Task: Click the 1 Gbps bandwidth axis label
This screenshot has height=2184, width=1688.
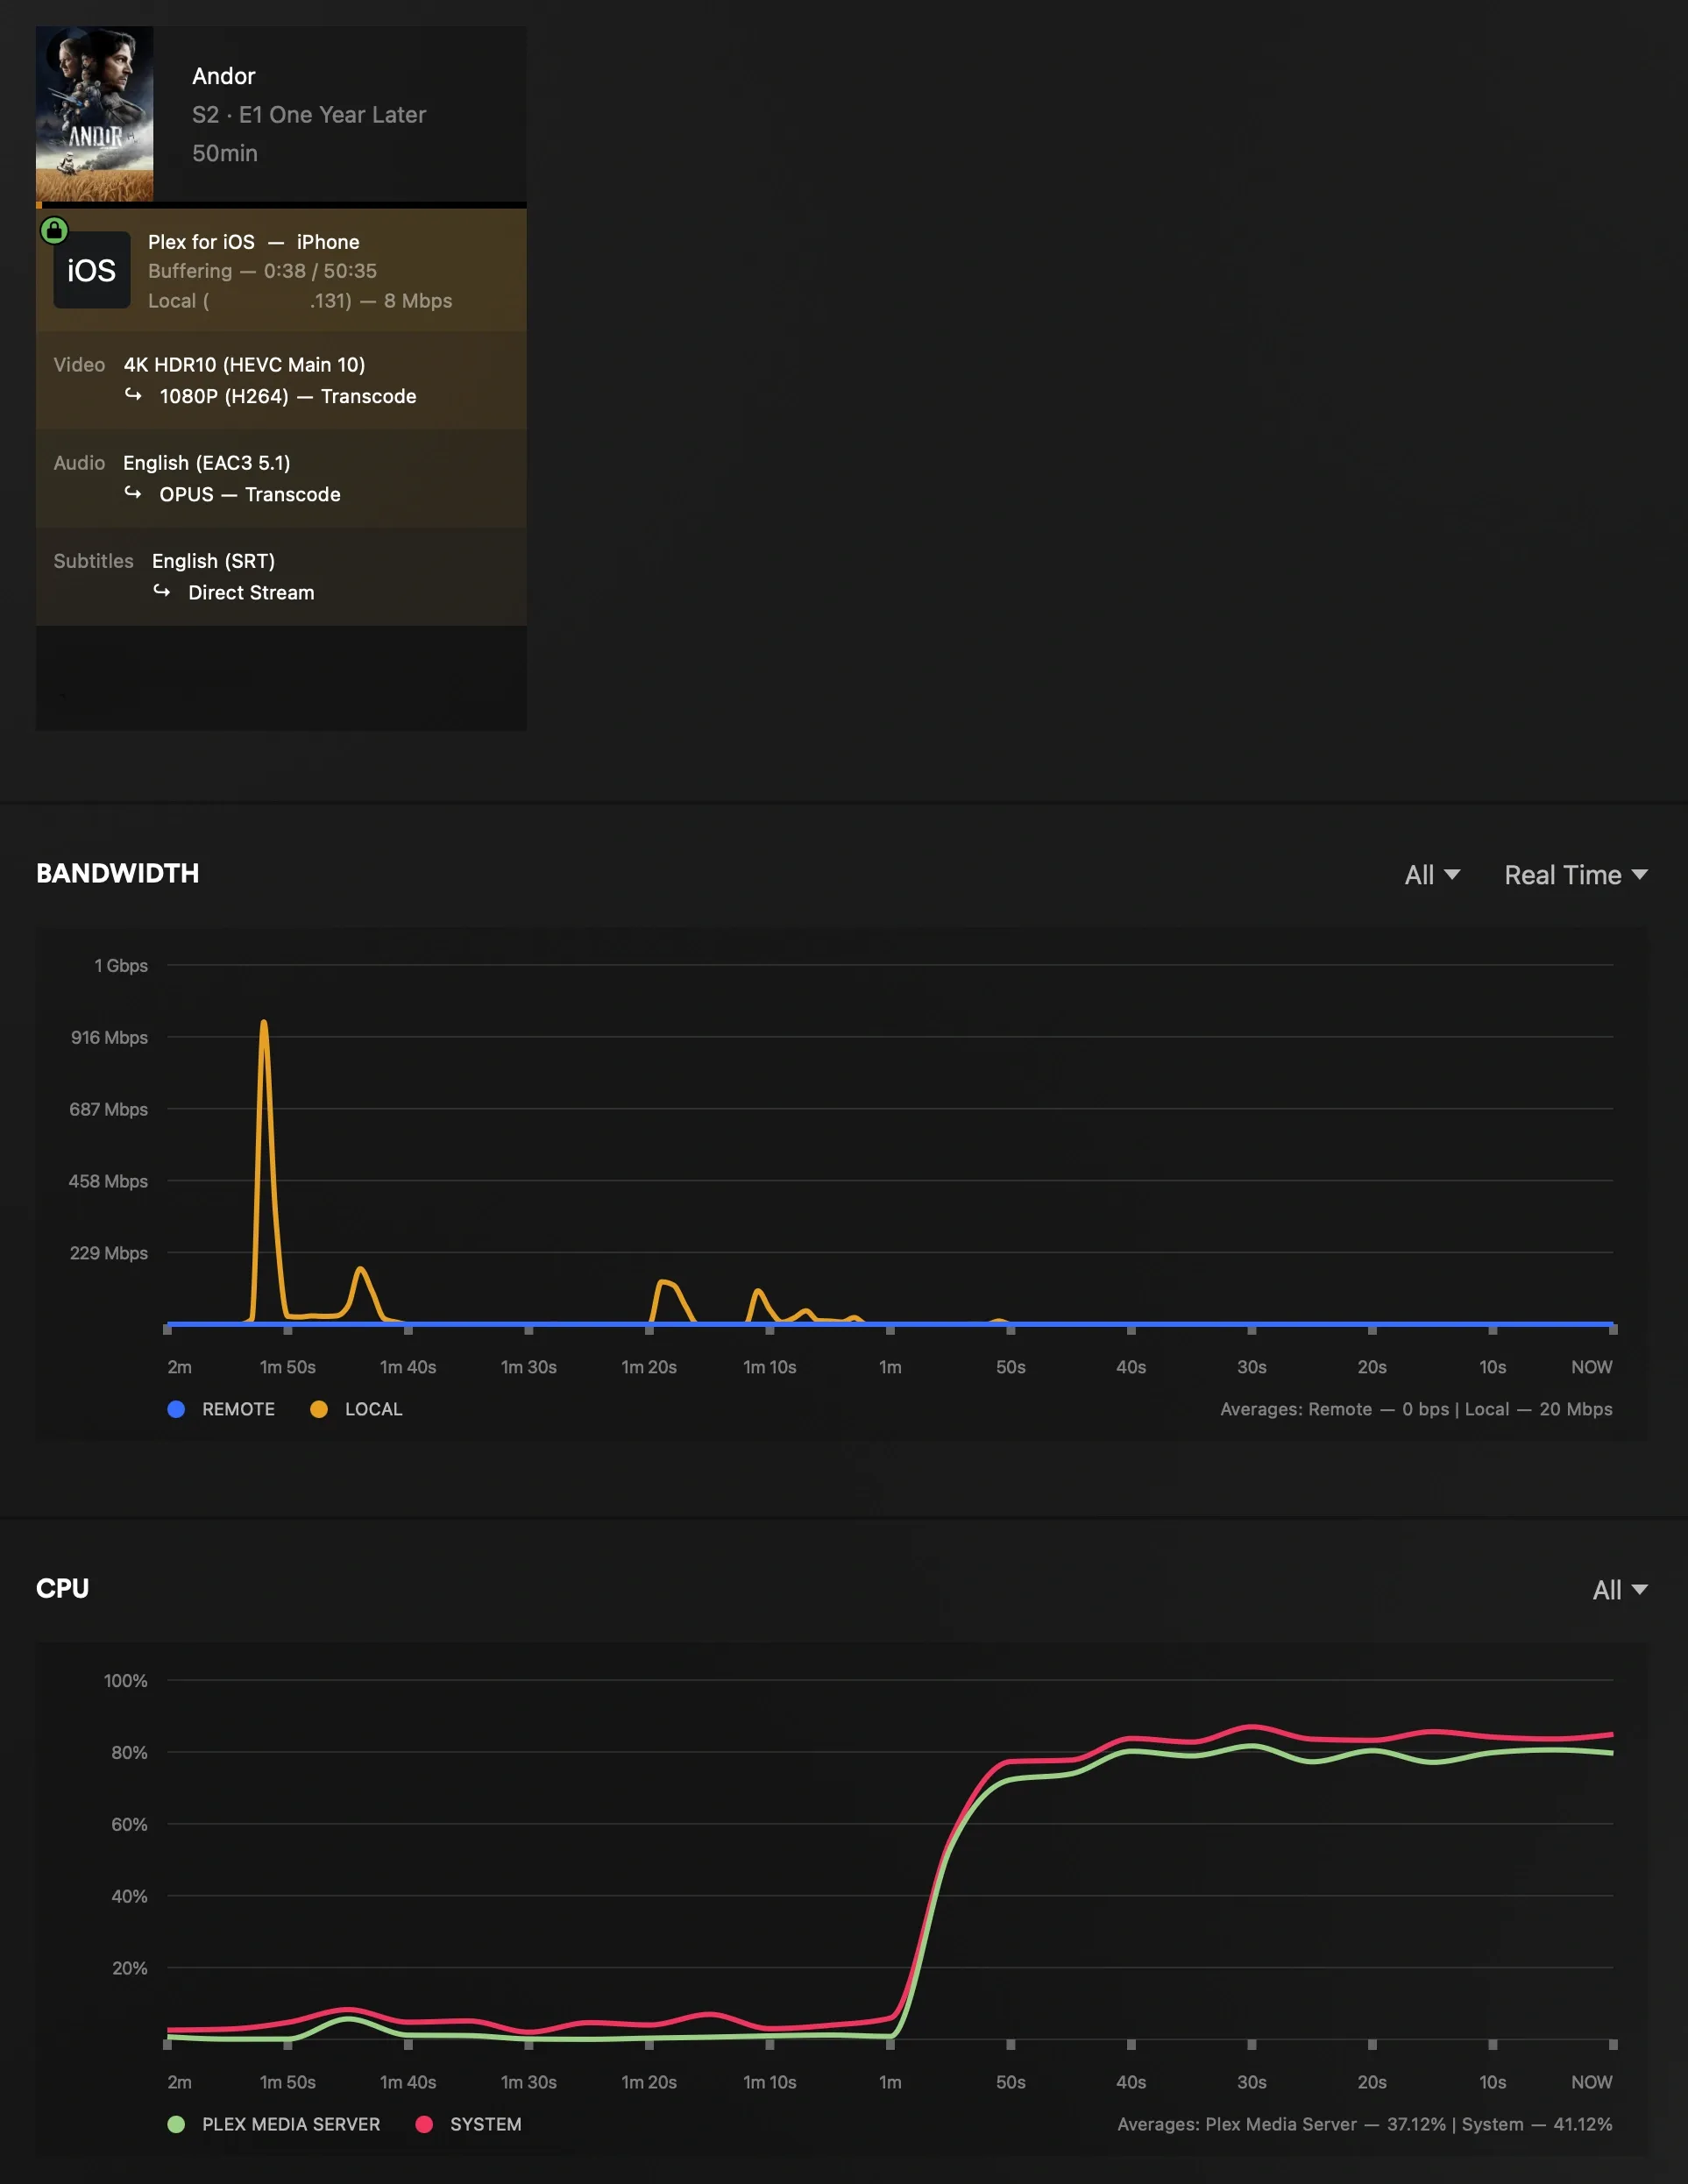Action: coord(121,966)
